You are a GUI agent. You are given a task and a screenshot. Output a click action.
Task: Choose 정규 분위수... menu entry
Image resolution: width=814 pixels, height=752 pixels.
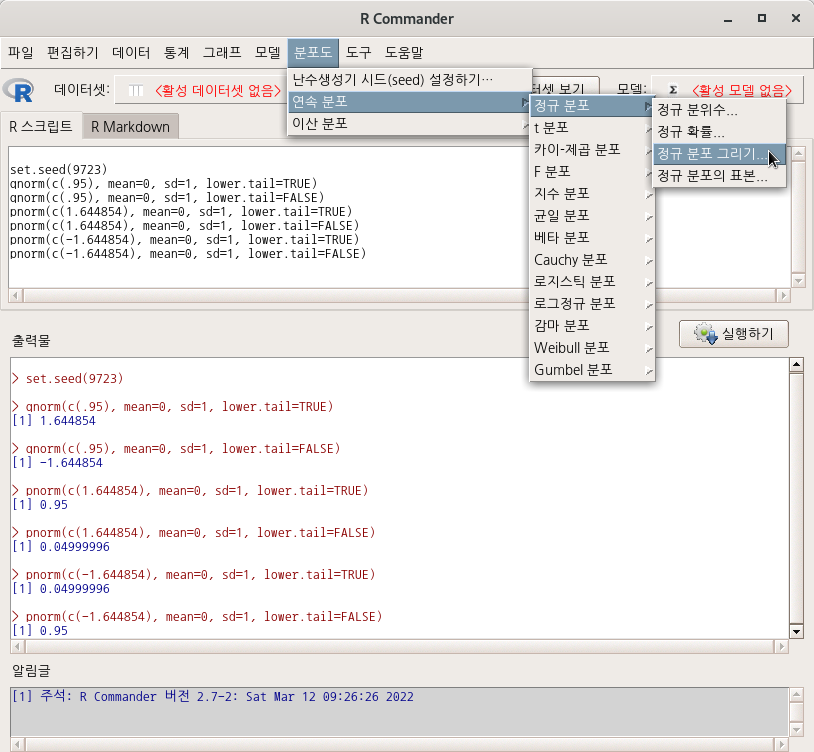720,110
